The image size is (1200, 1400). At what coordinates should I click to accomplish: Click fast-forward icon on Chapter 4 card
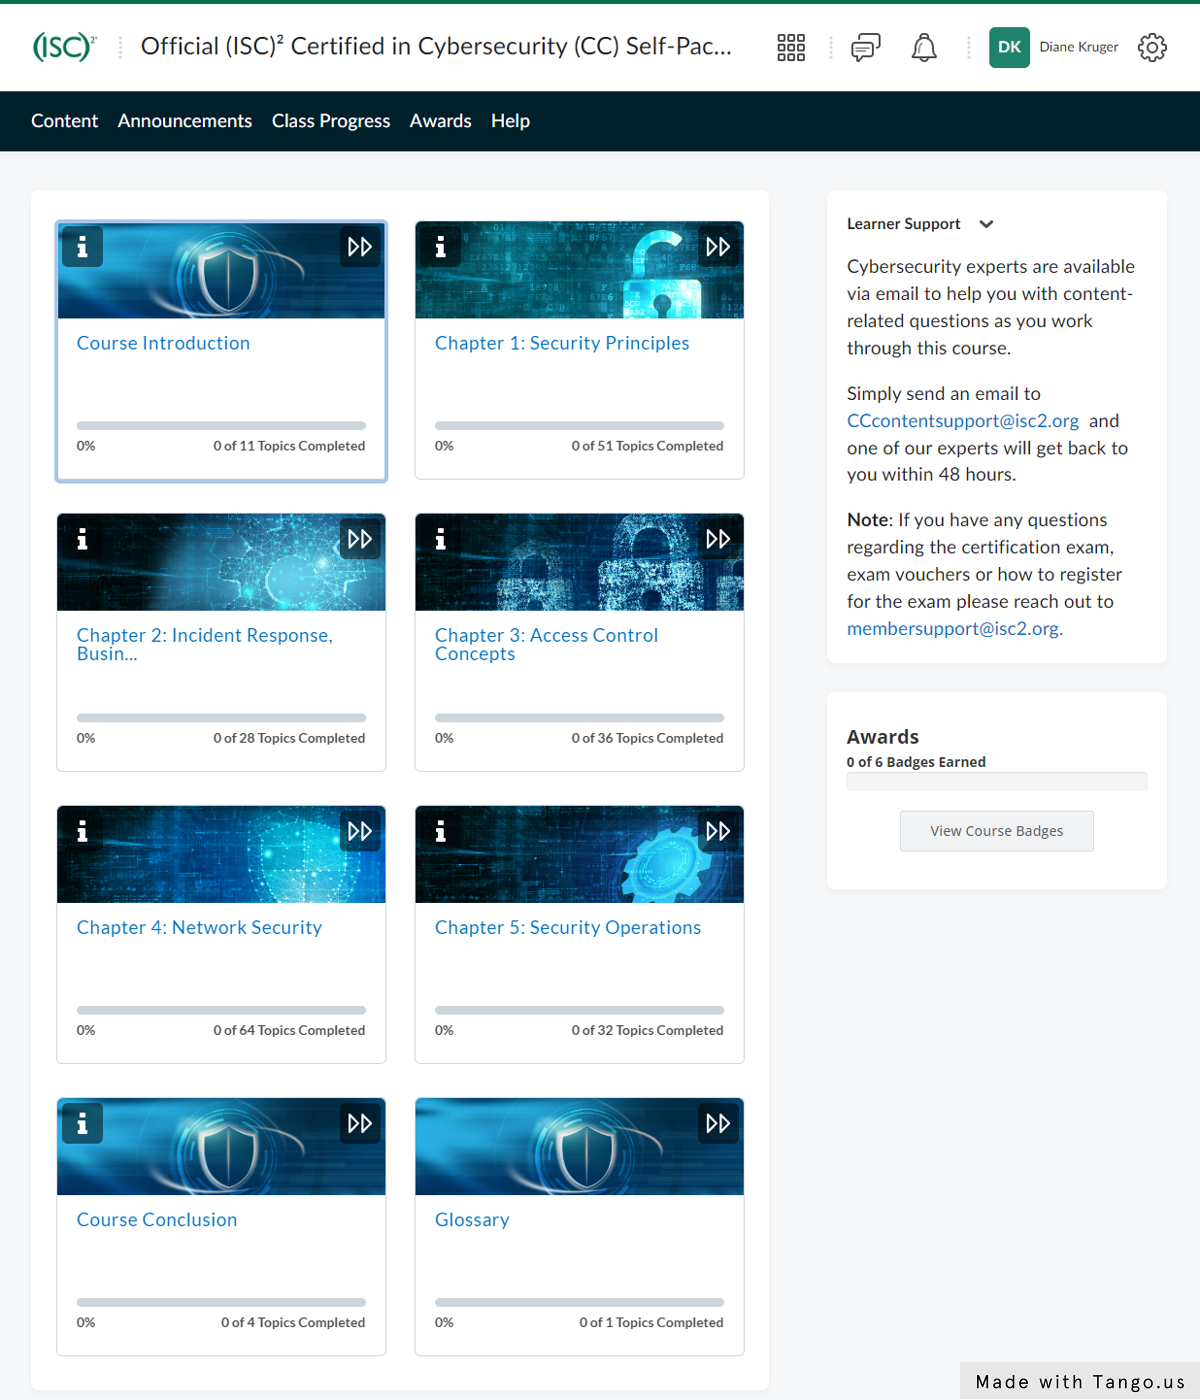(360, 831)
